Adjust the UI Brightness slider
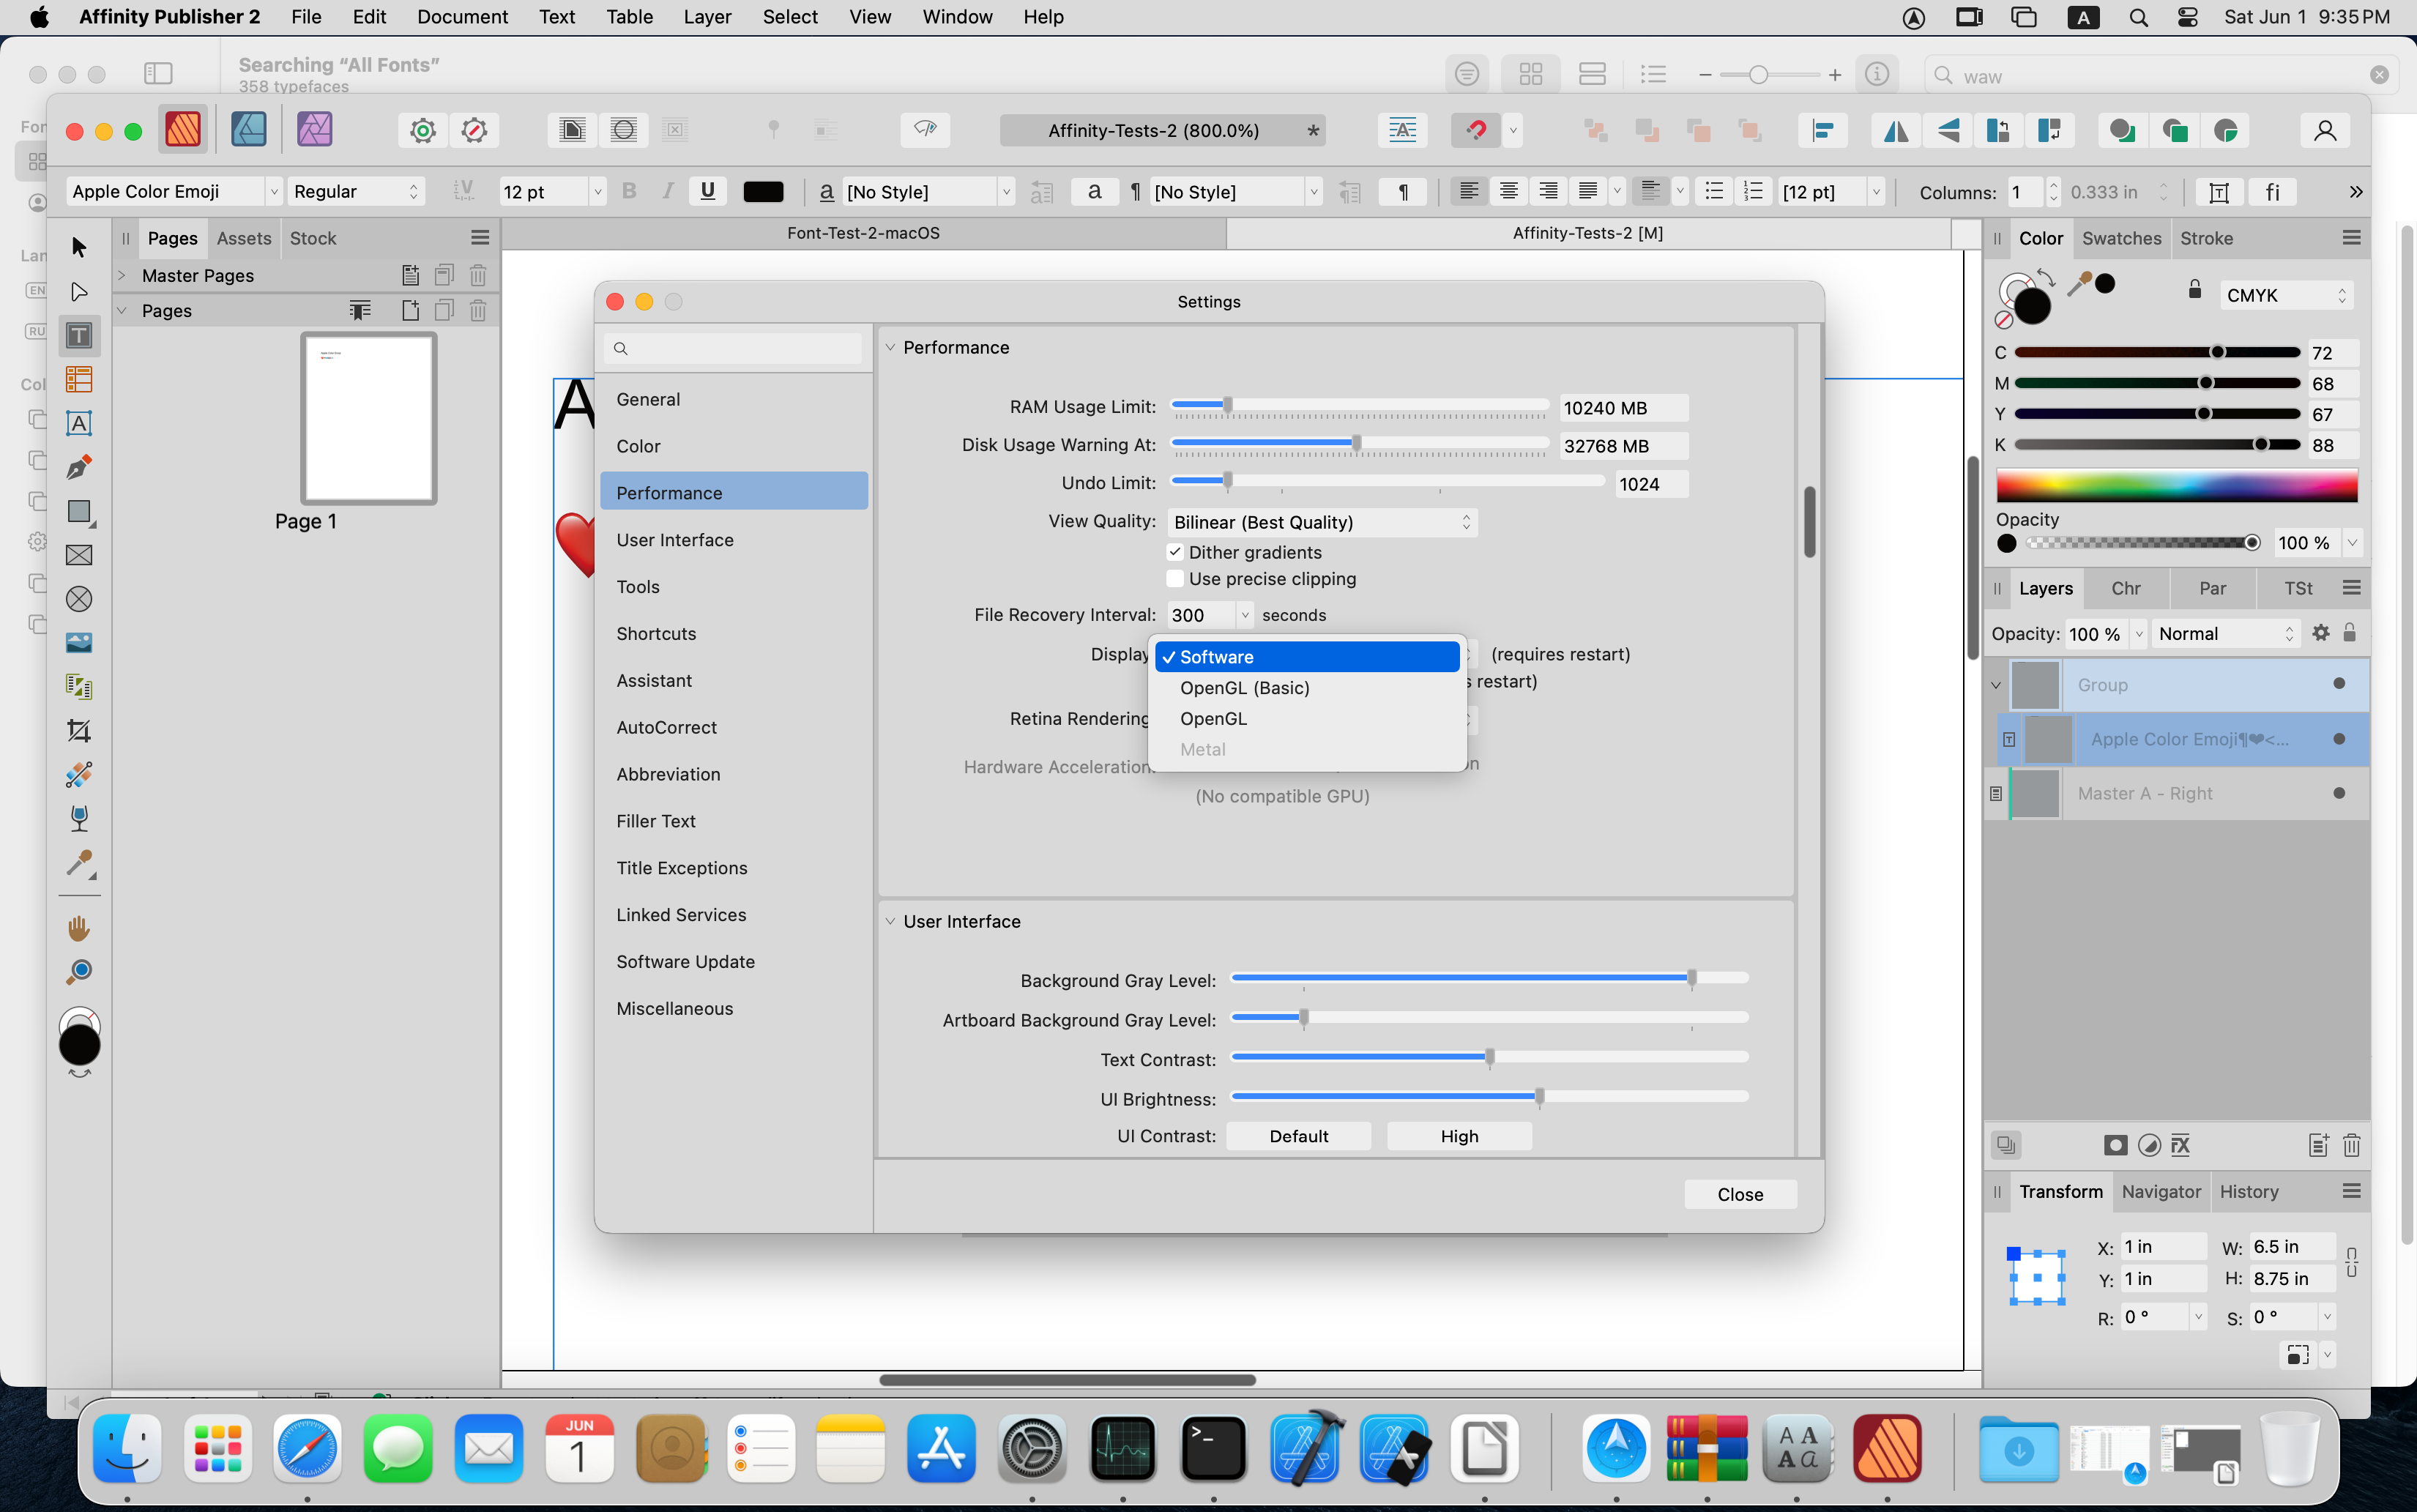The image size is (2417, 1512). [1490, 1098]
